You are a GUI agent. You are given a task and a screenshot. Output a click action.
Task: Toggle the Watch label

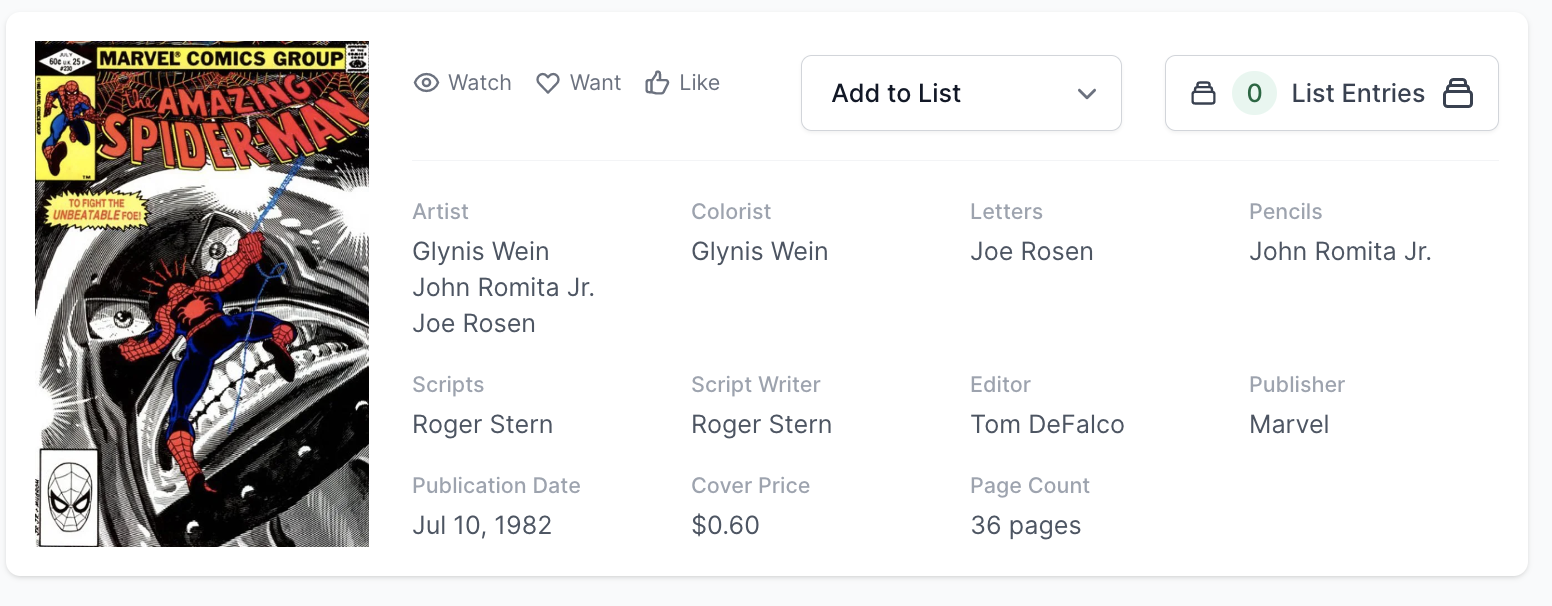tap(480, 83)
